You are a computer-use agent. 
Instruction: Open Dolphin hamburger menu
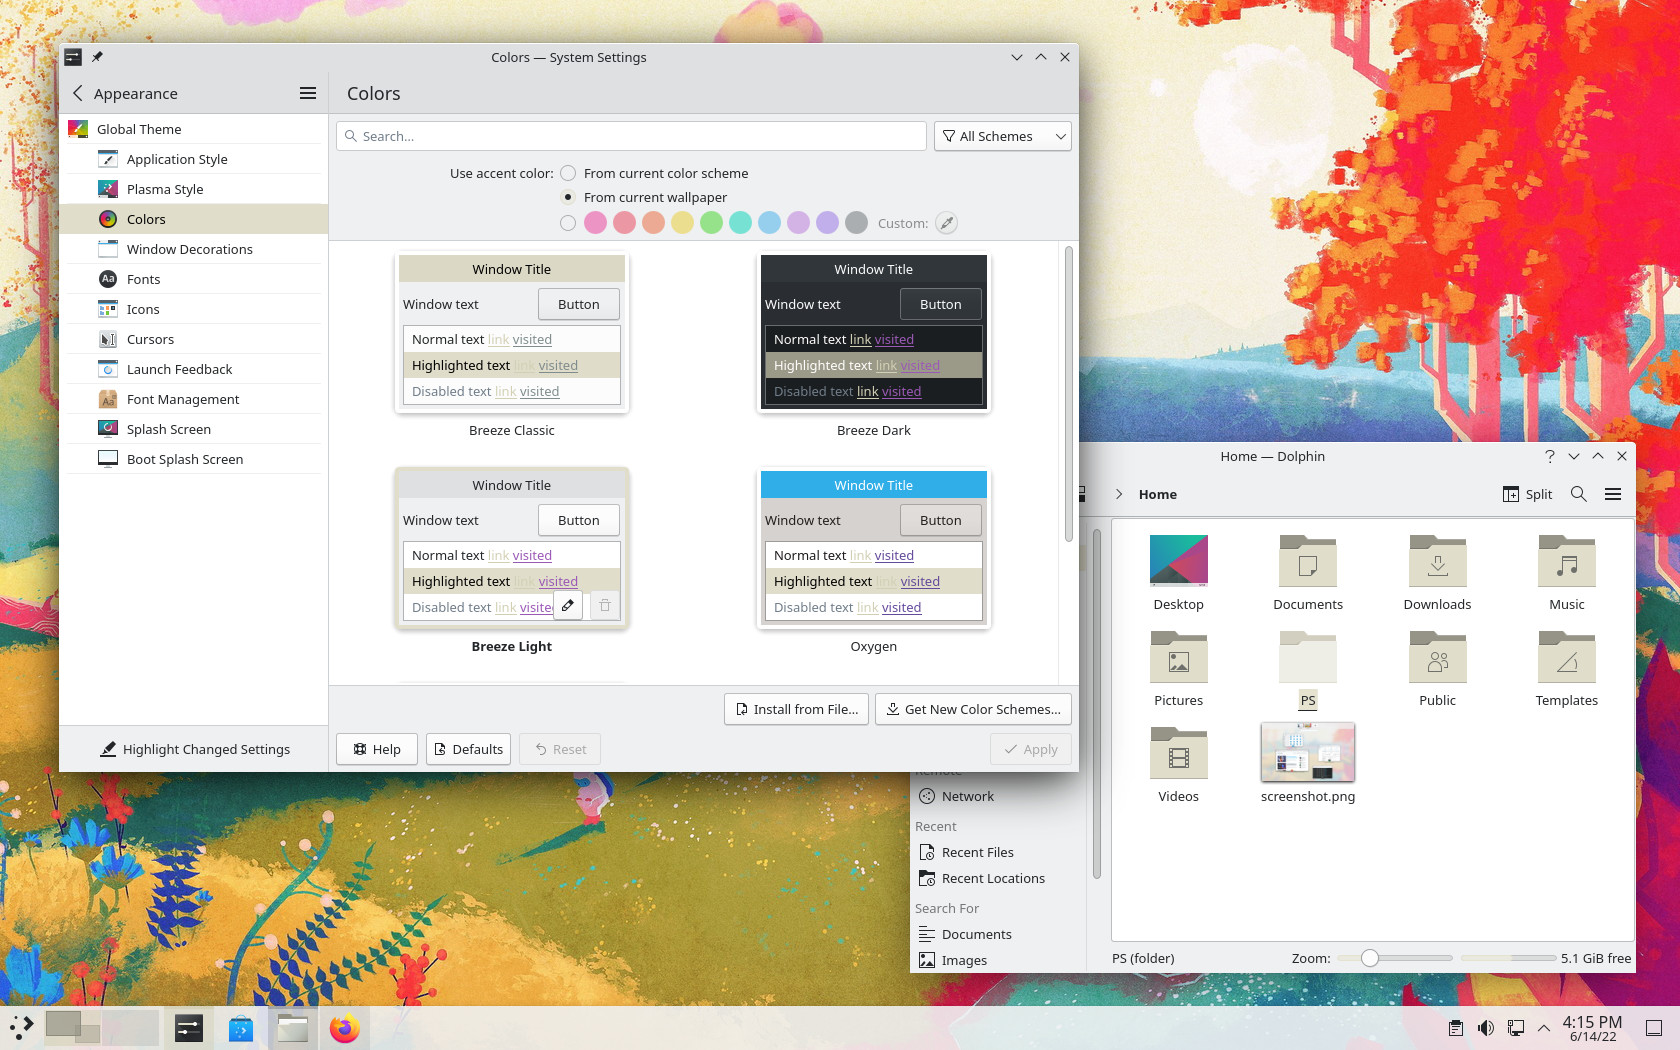pos(1613,494)
